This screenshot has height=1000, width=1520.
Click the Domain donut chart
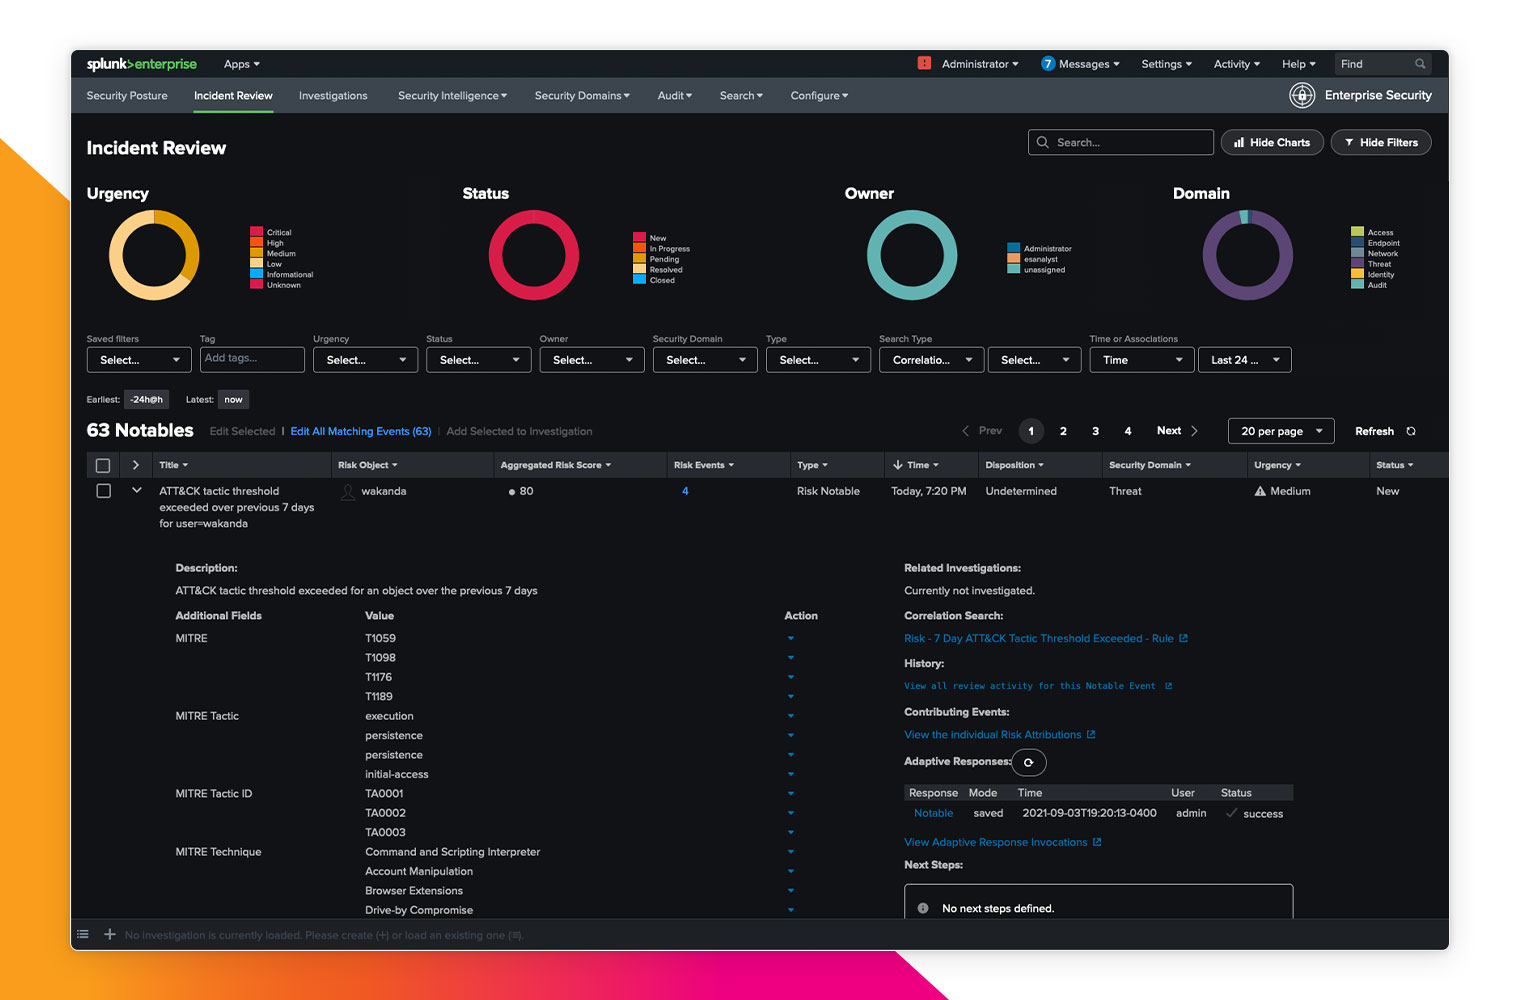click(x=1248, y=255)
